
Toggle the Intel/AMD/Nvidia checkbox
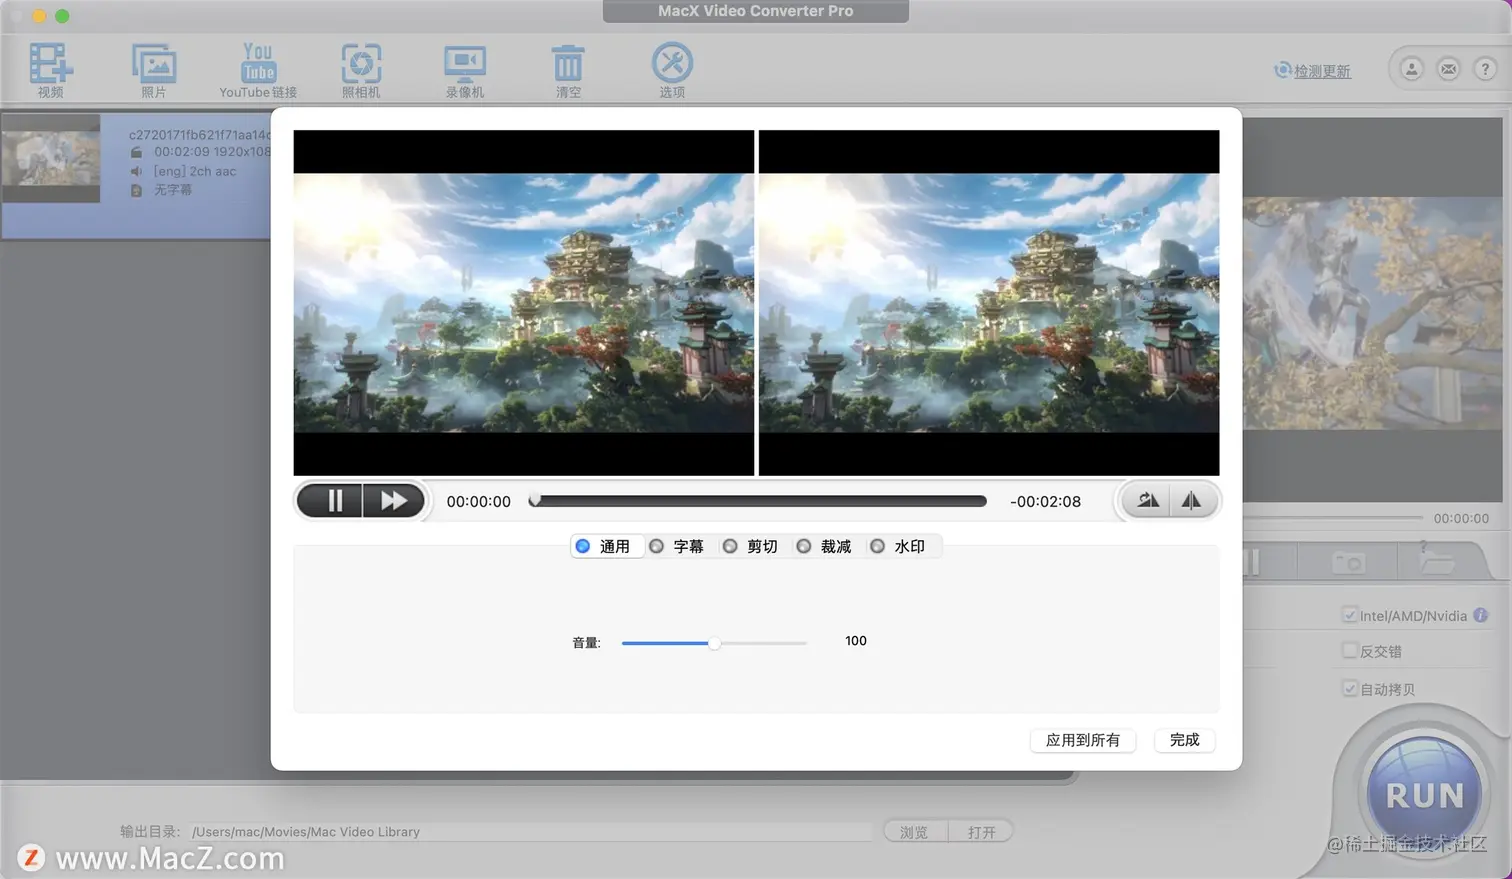[1350, 615]
